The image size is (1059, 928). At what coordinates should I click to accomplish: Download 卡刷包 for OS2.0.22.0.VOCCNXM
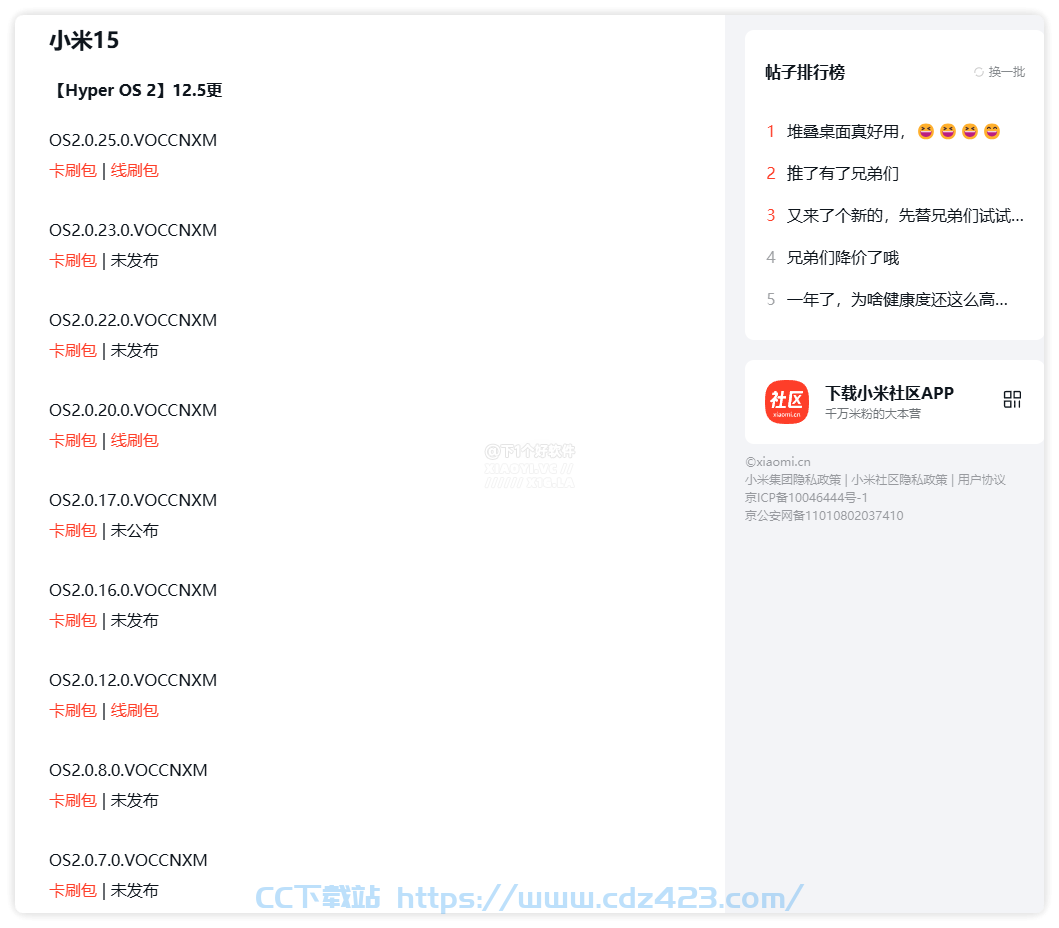coord(73,350)
